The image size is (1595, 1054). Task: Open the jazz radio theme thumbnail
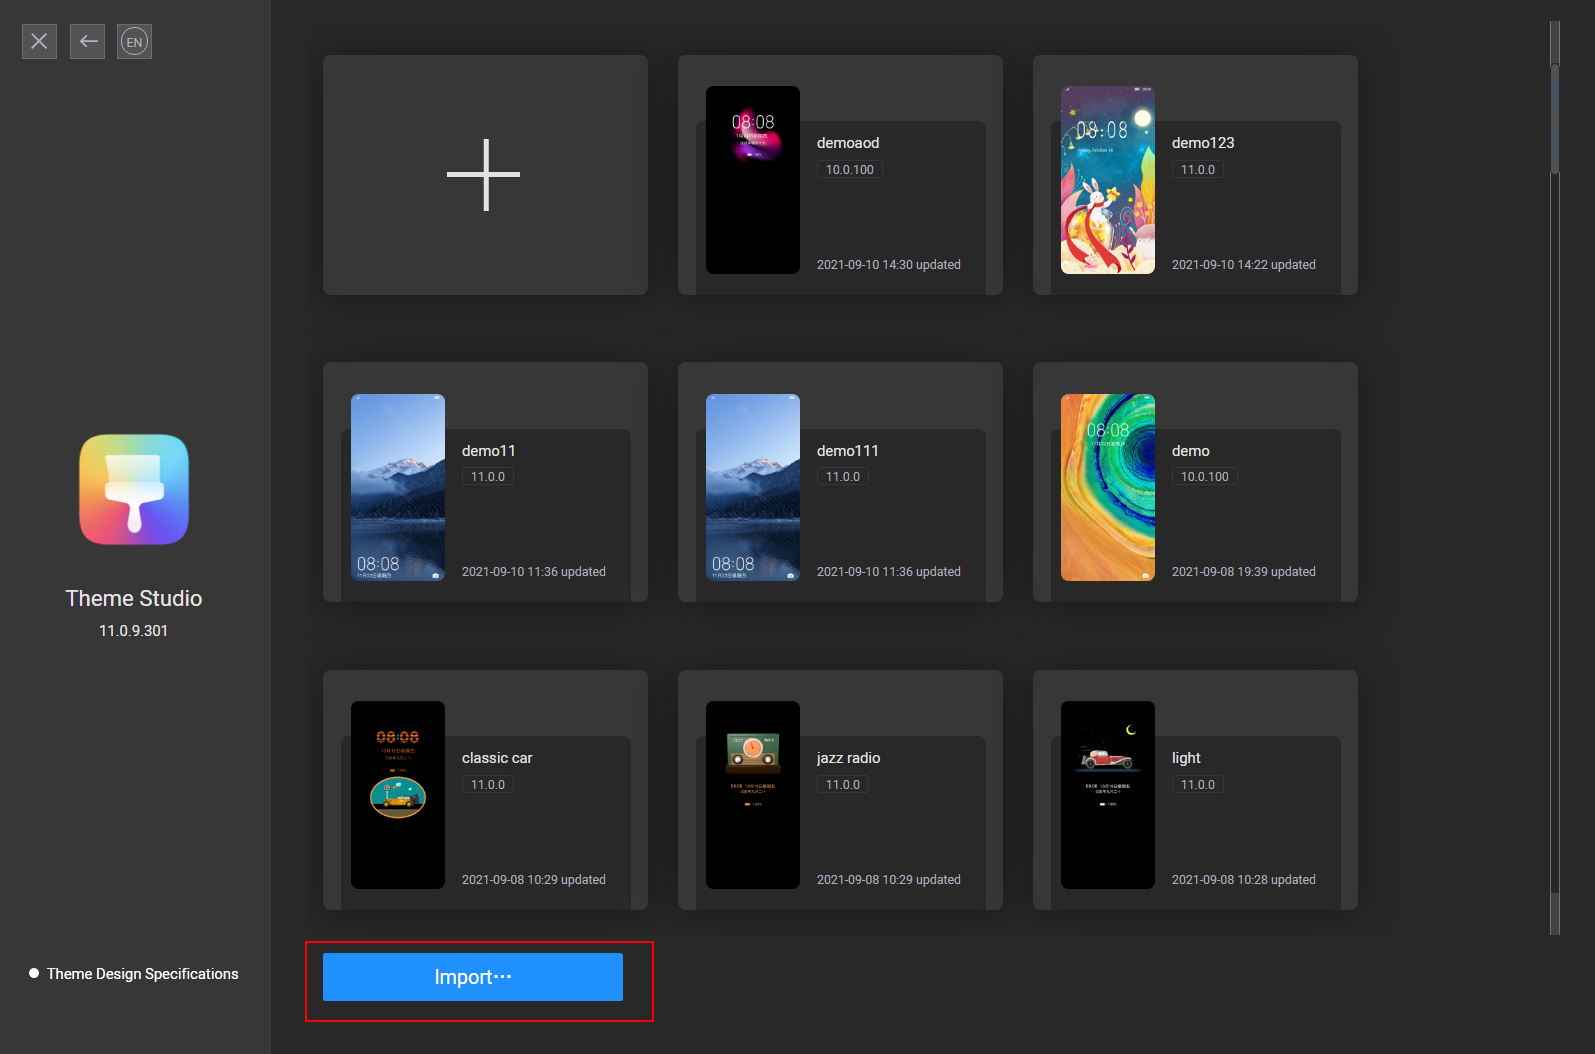coord(752,795)
